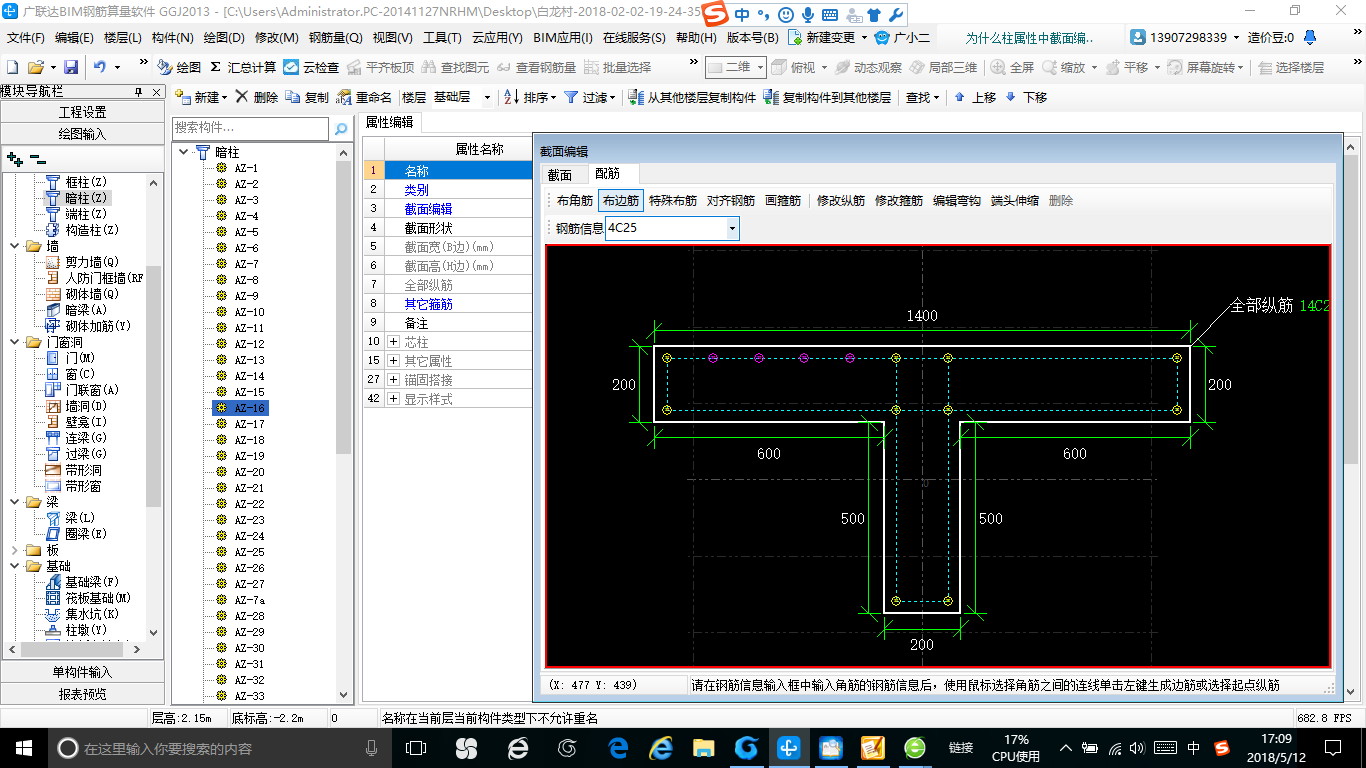This screenshot has height=768, width=1366.
Task: Close the 模块导航栏 panel
Action: [x=155, y=91]
